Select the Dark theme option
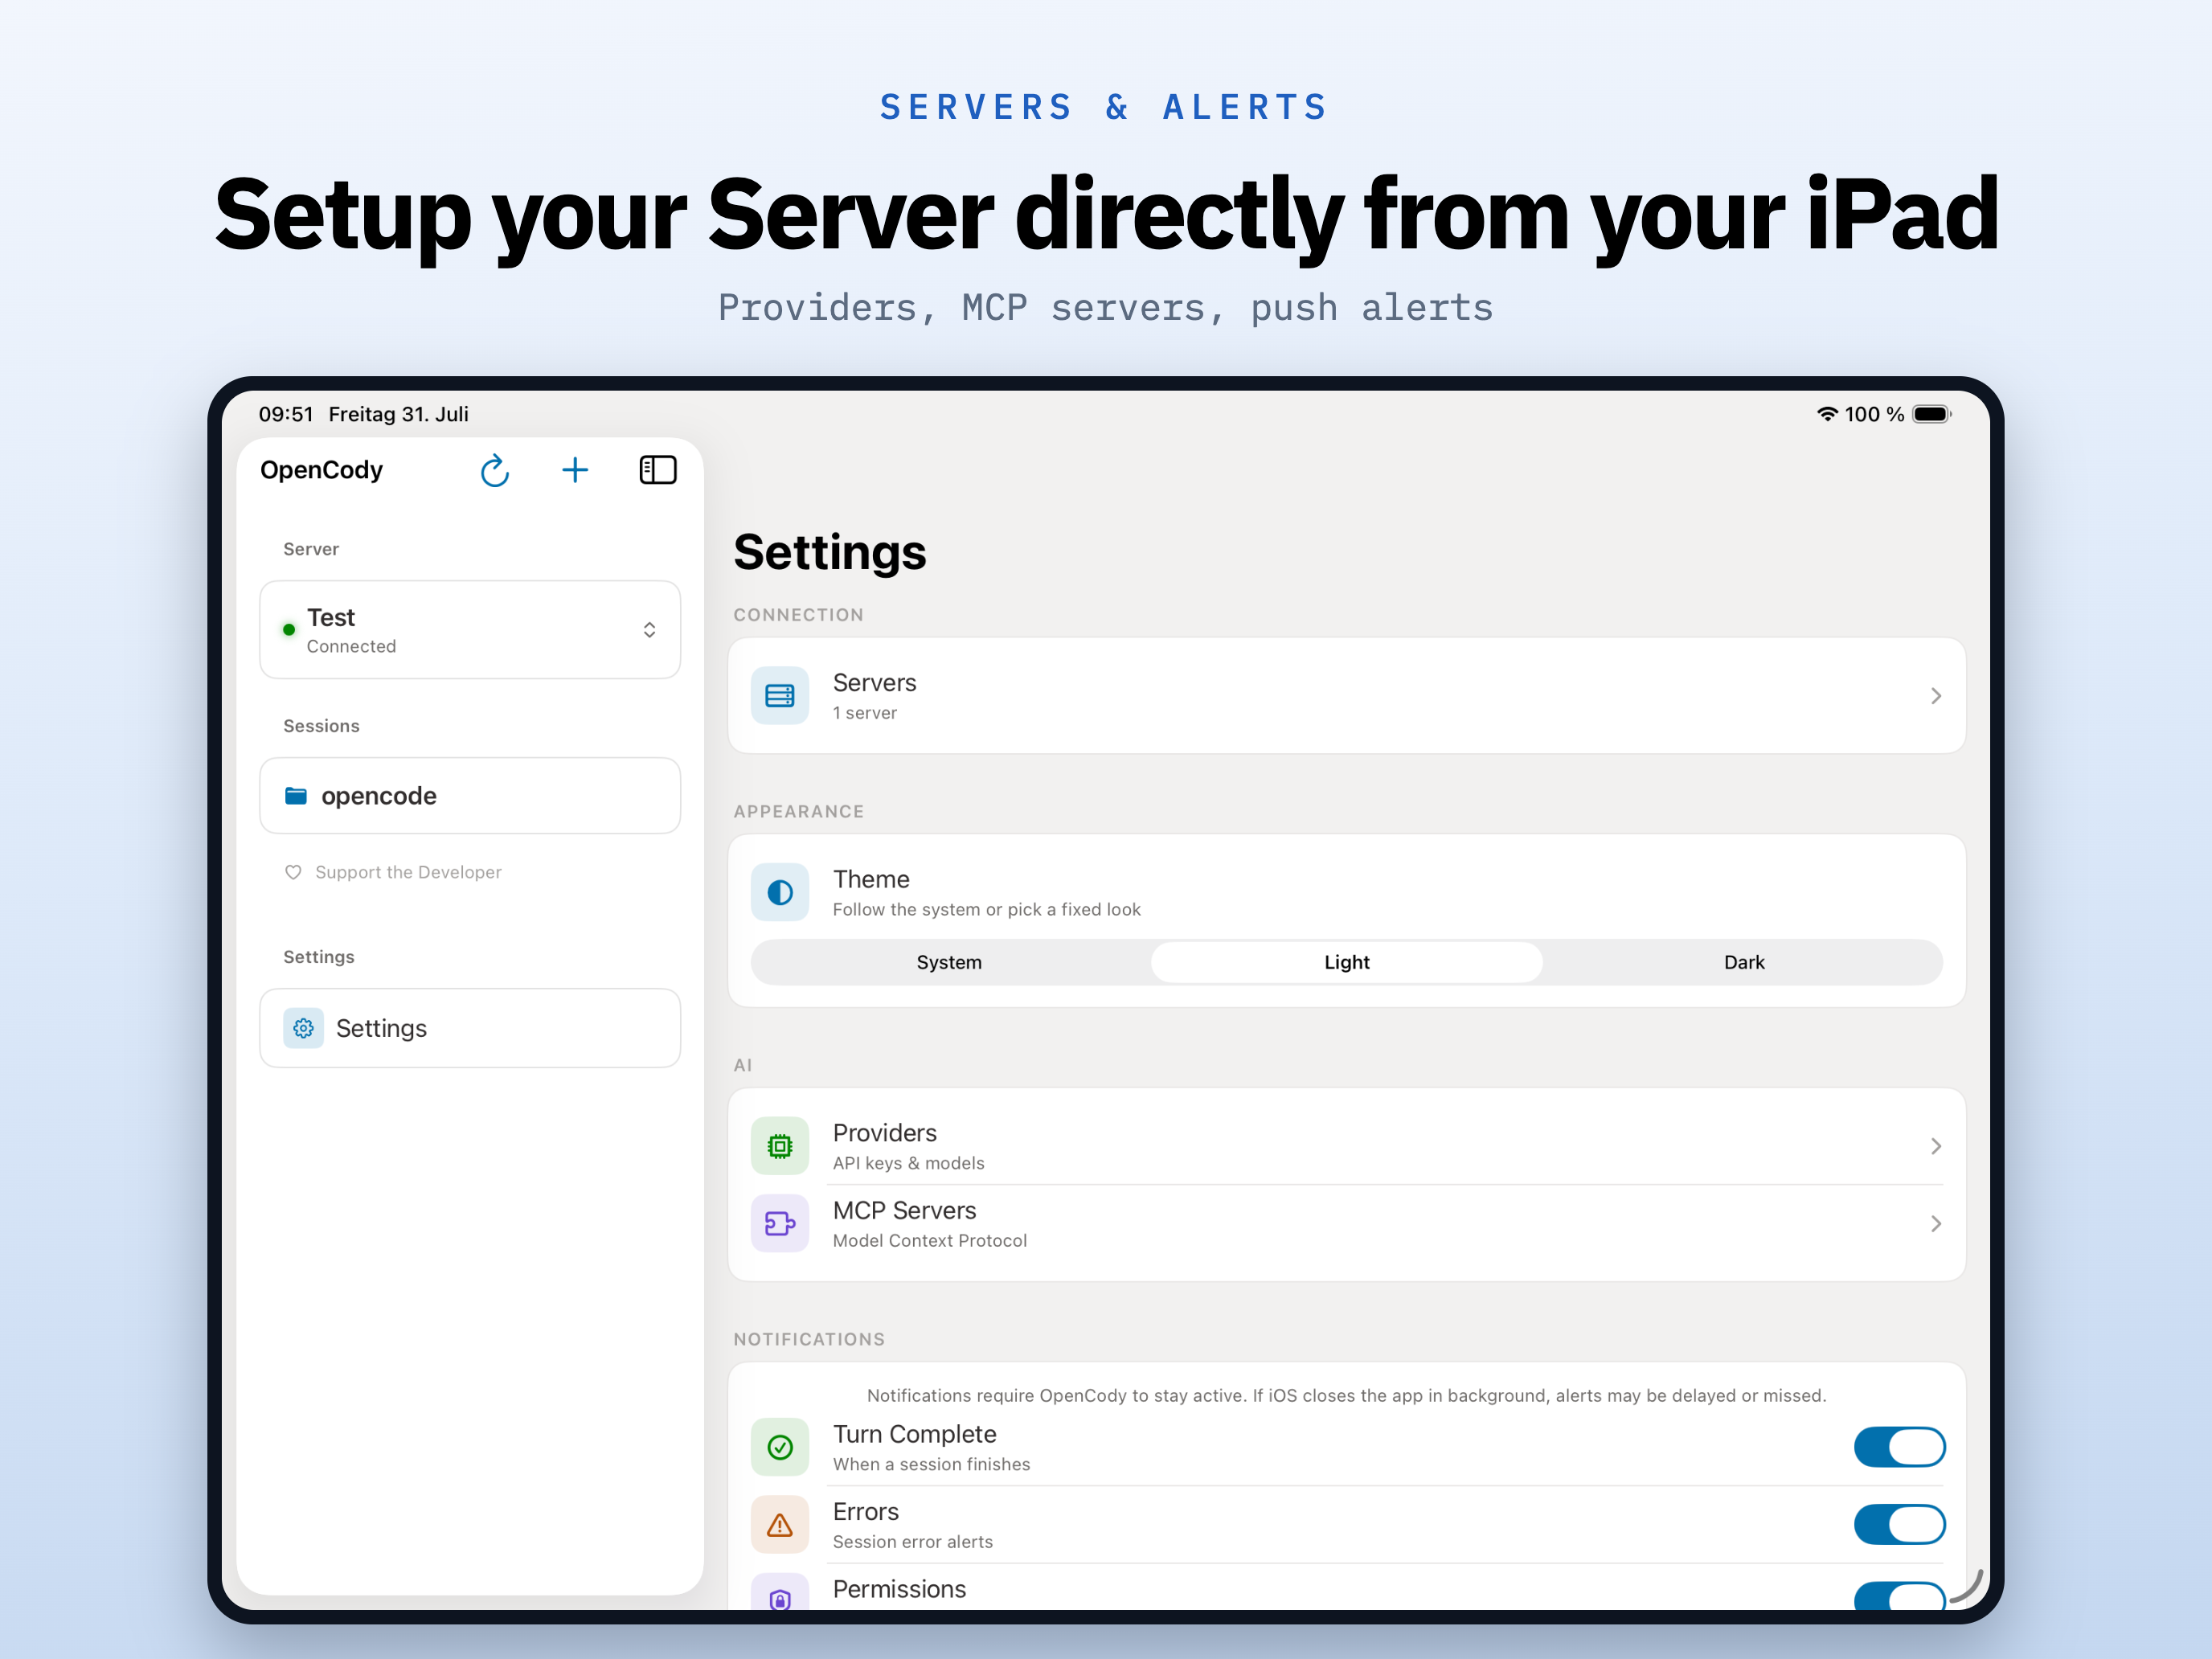Screen dimensions: 2212x1659 [x=1744, y=962]
